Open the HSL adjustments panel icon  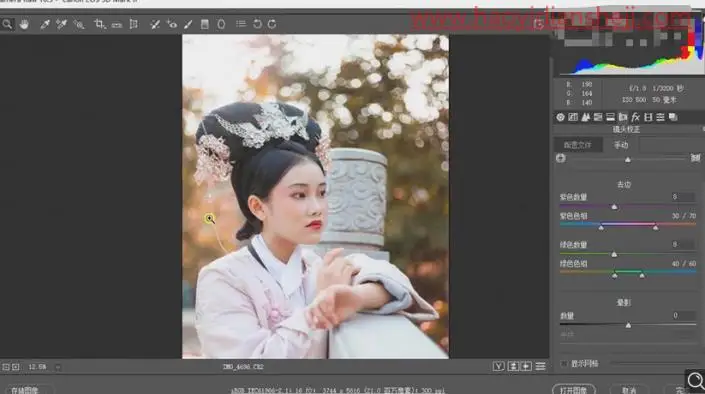(x=598, y=117)
